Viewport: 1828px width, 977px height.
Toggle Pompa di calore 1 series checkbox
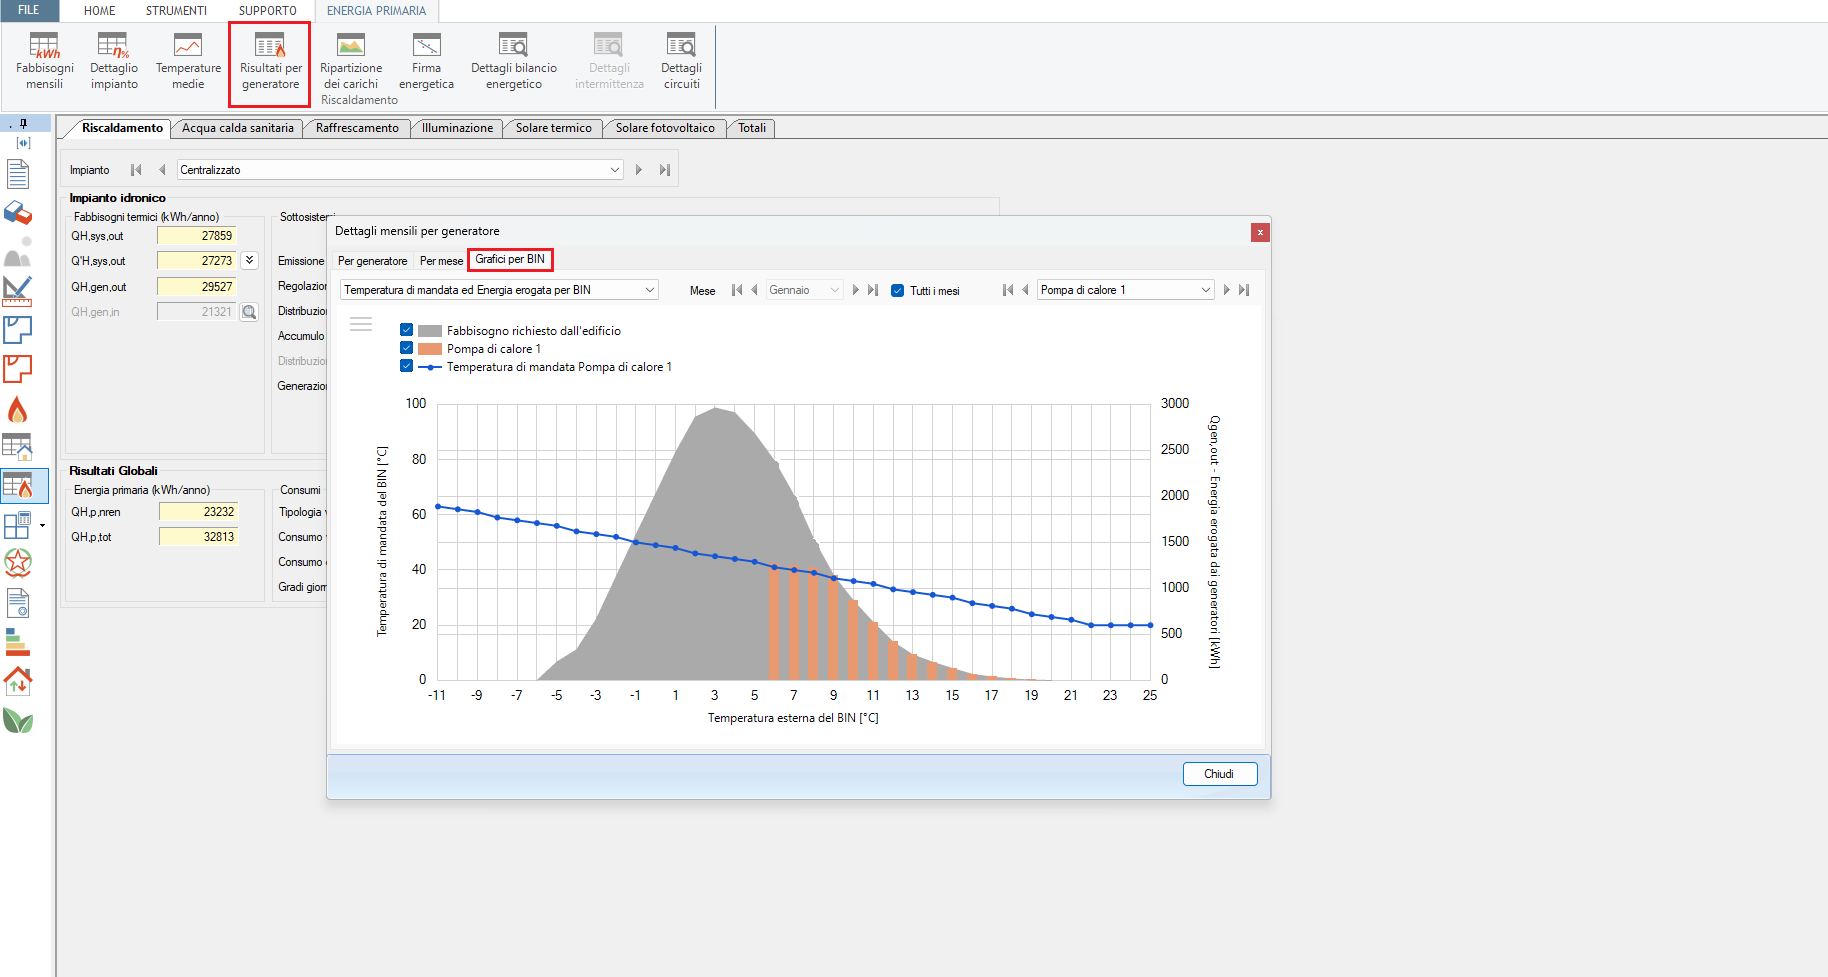[406, 347]
